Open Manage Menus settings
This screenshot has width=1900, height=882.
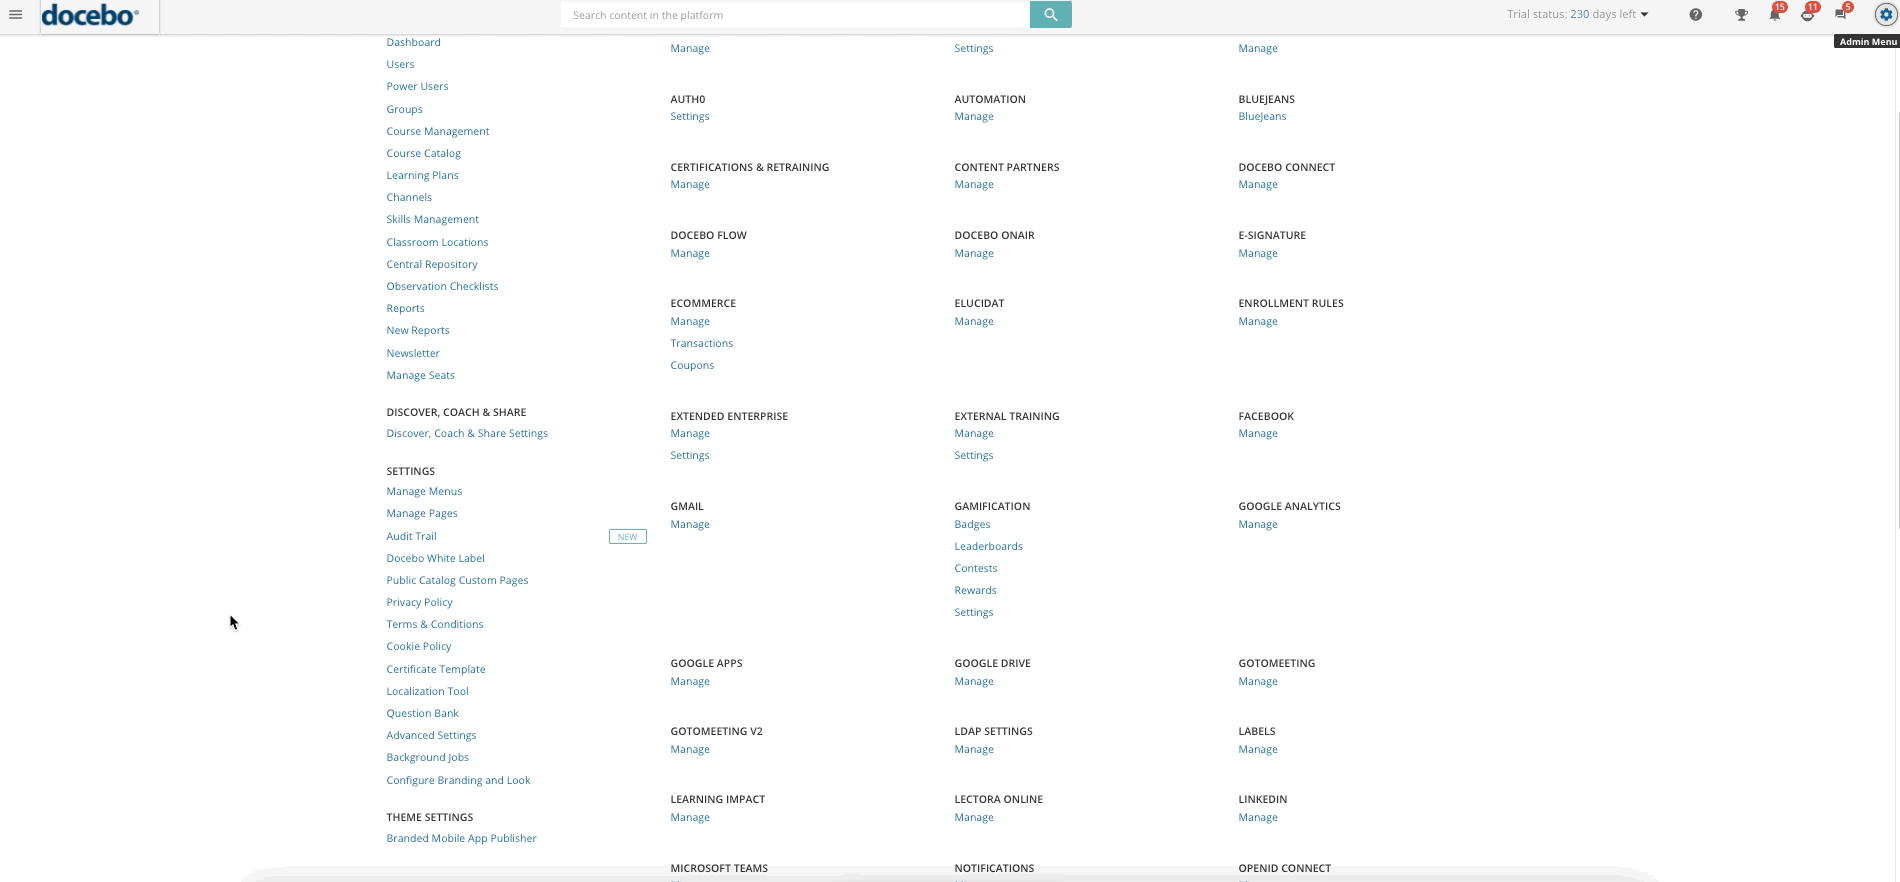coord(424,491)
